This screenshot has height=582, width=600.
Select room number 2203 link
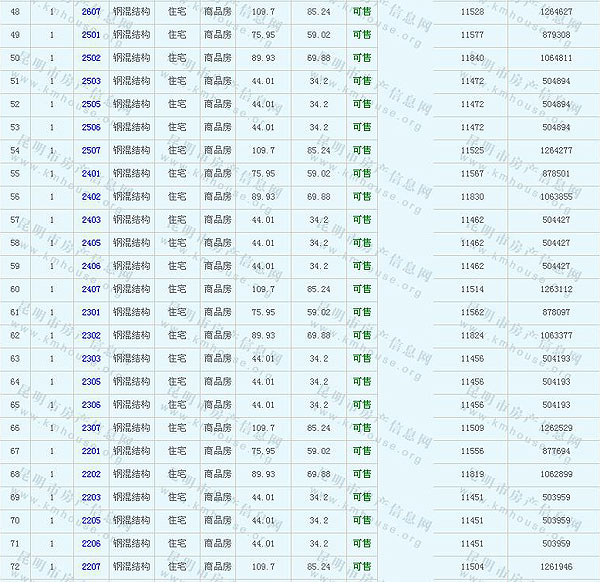click(x=91, y=497)
